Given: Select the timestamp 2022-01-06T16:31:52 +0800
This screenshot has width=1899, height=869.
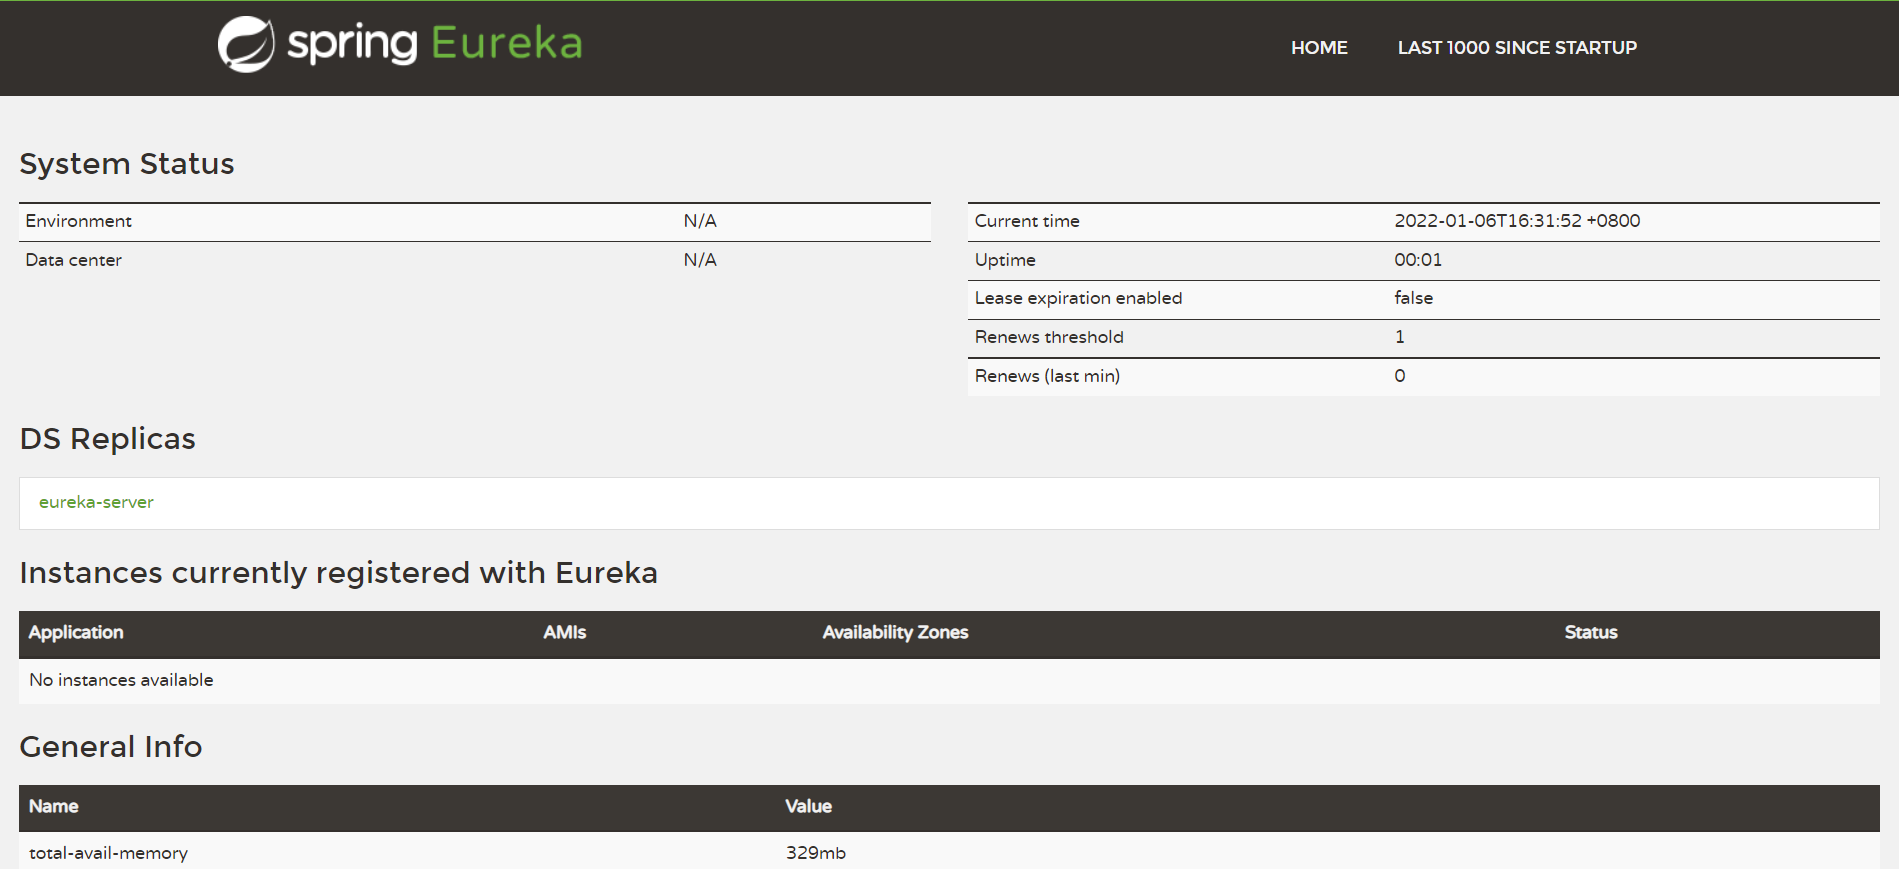Looking at the screenshot, I should coord(1517,221).
